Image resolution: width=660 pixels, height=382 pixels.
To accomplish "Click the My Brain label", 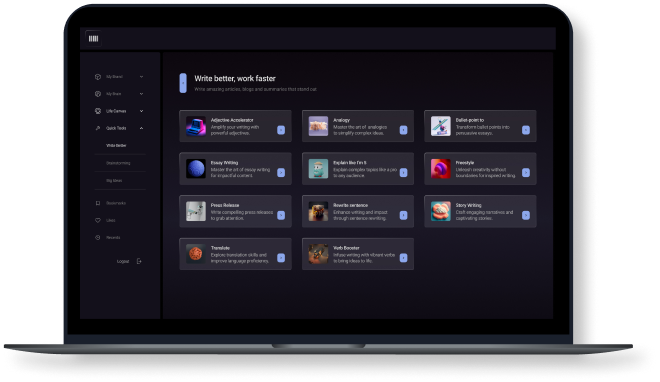I will 114,94.
